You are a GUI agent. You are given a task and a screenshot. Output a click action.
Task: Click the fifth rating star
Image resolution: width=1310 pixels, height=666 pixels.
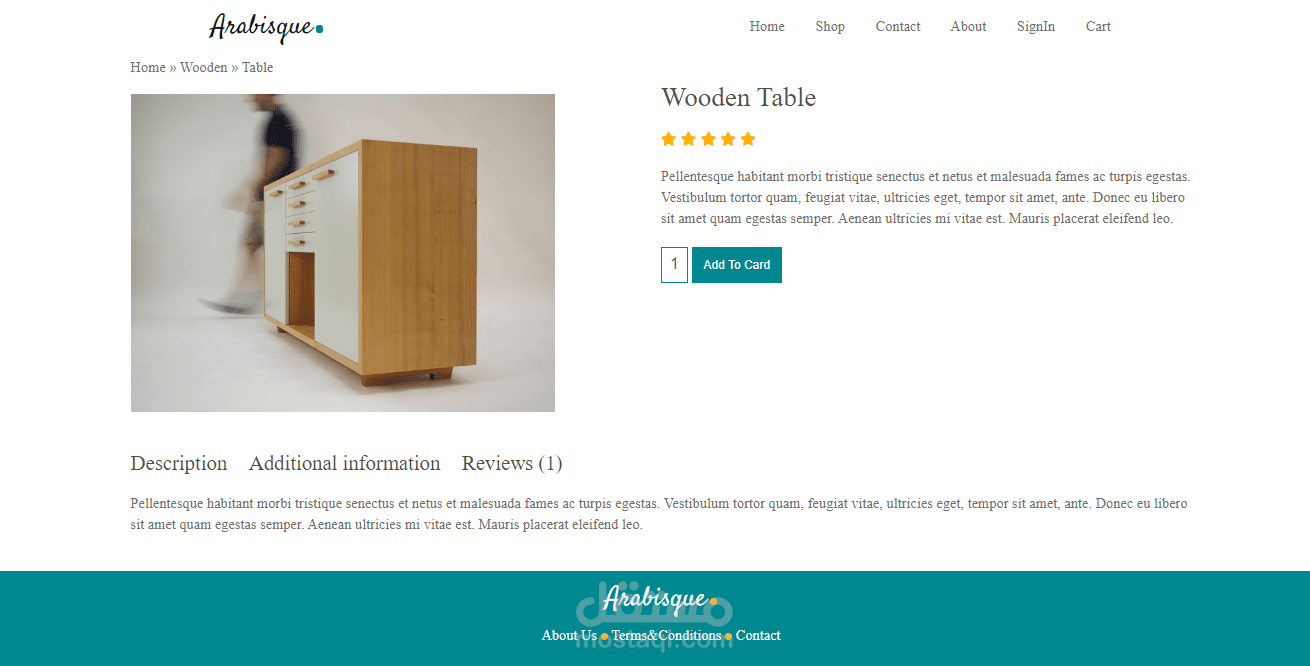tap(748, 139)
